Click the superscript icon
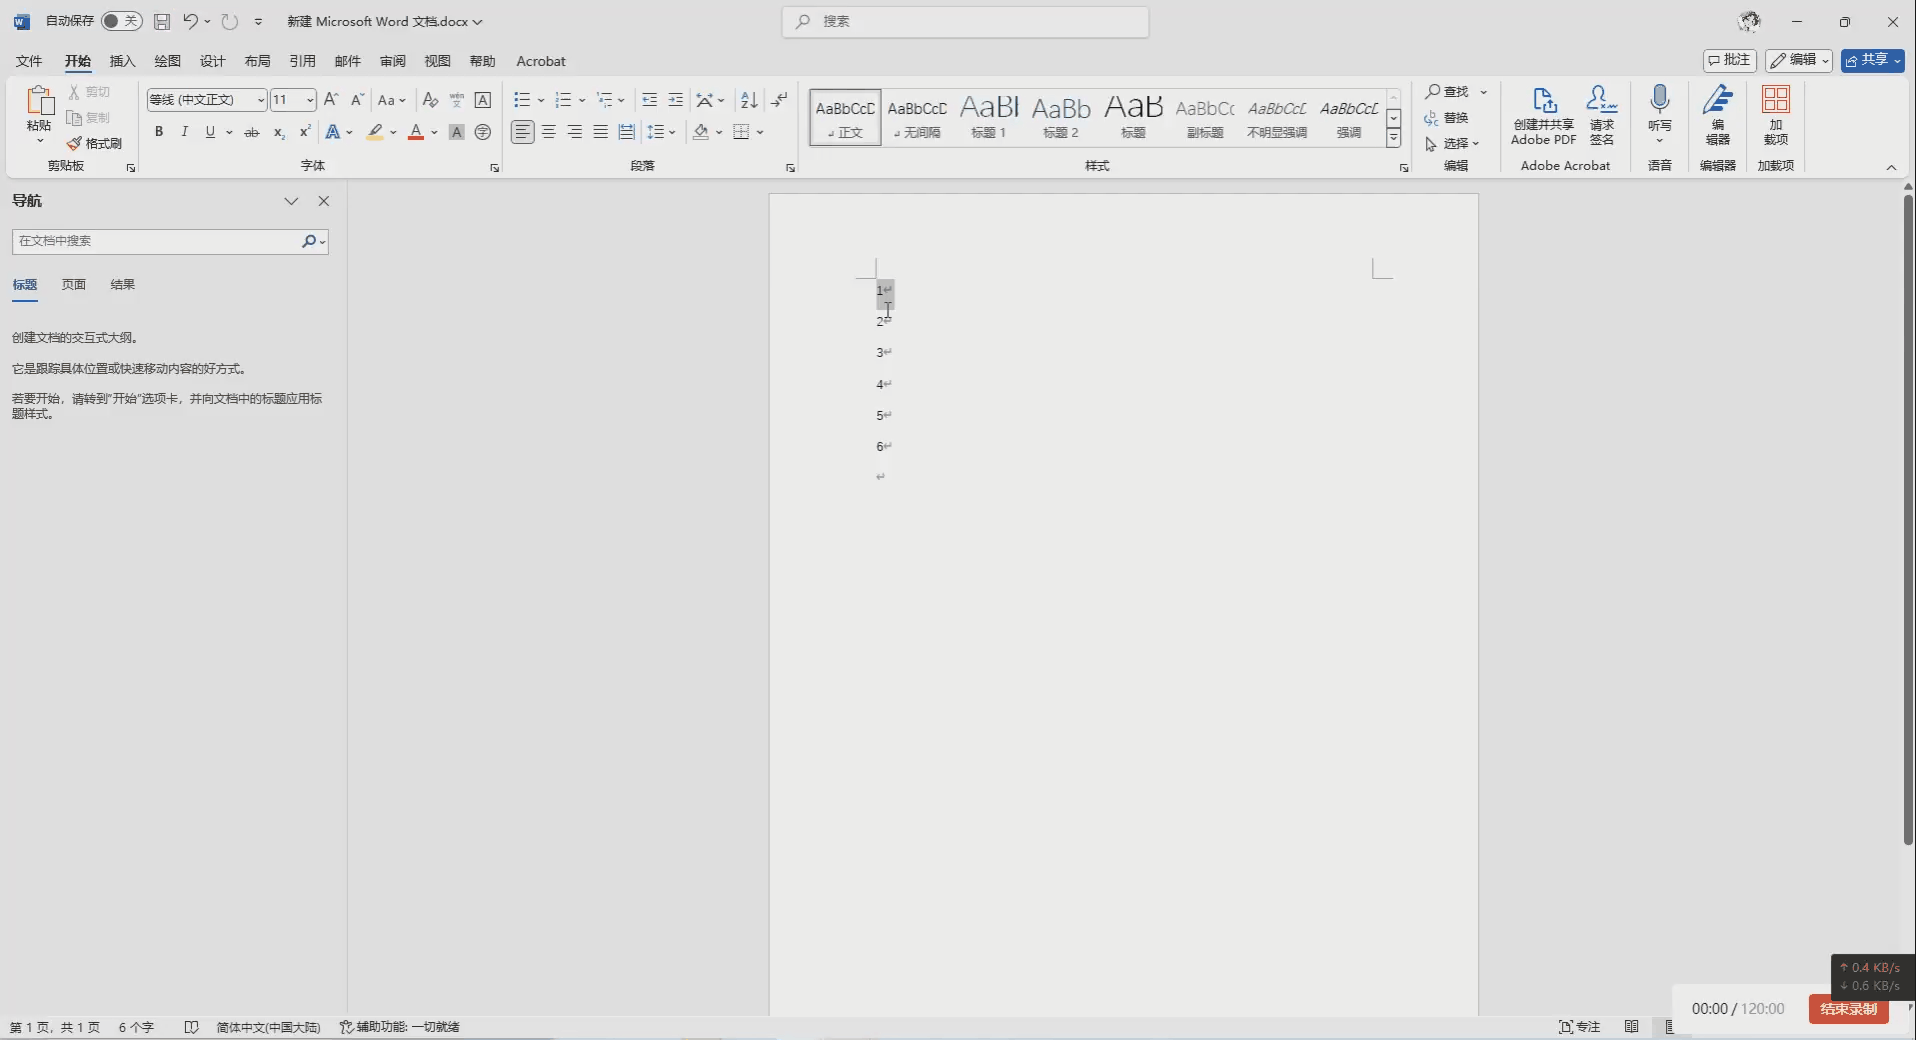 (304, 133)
